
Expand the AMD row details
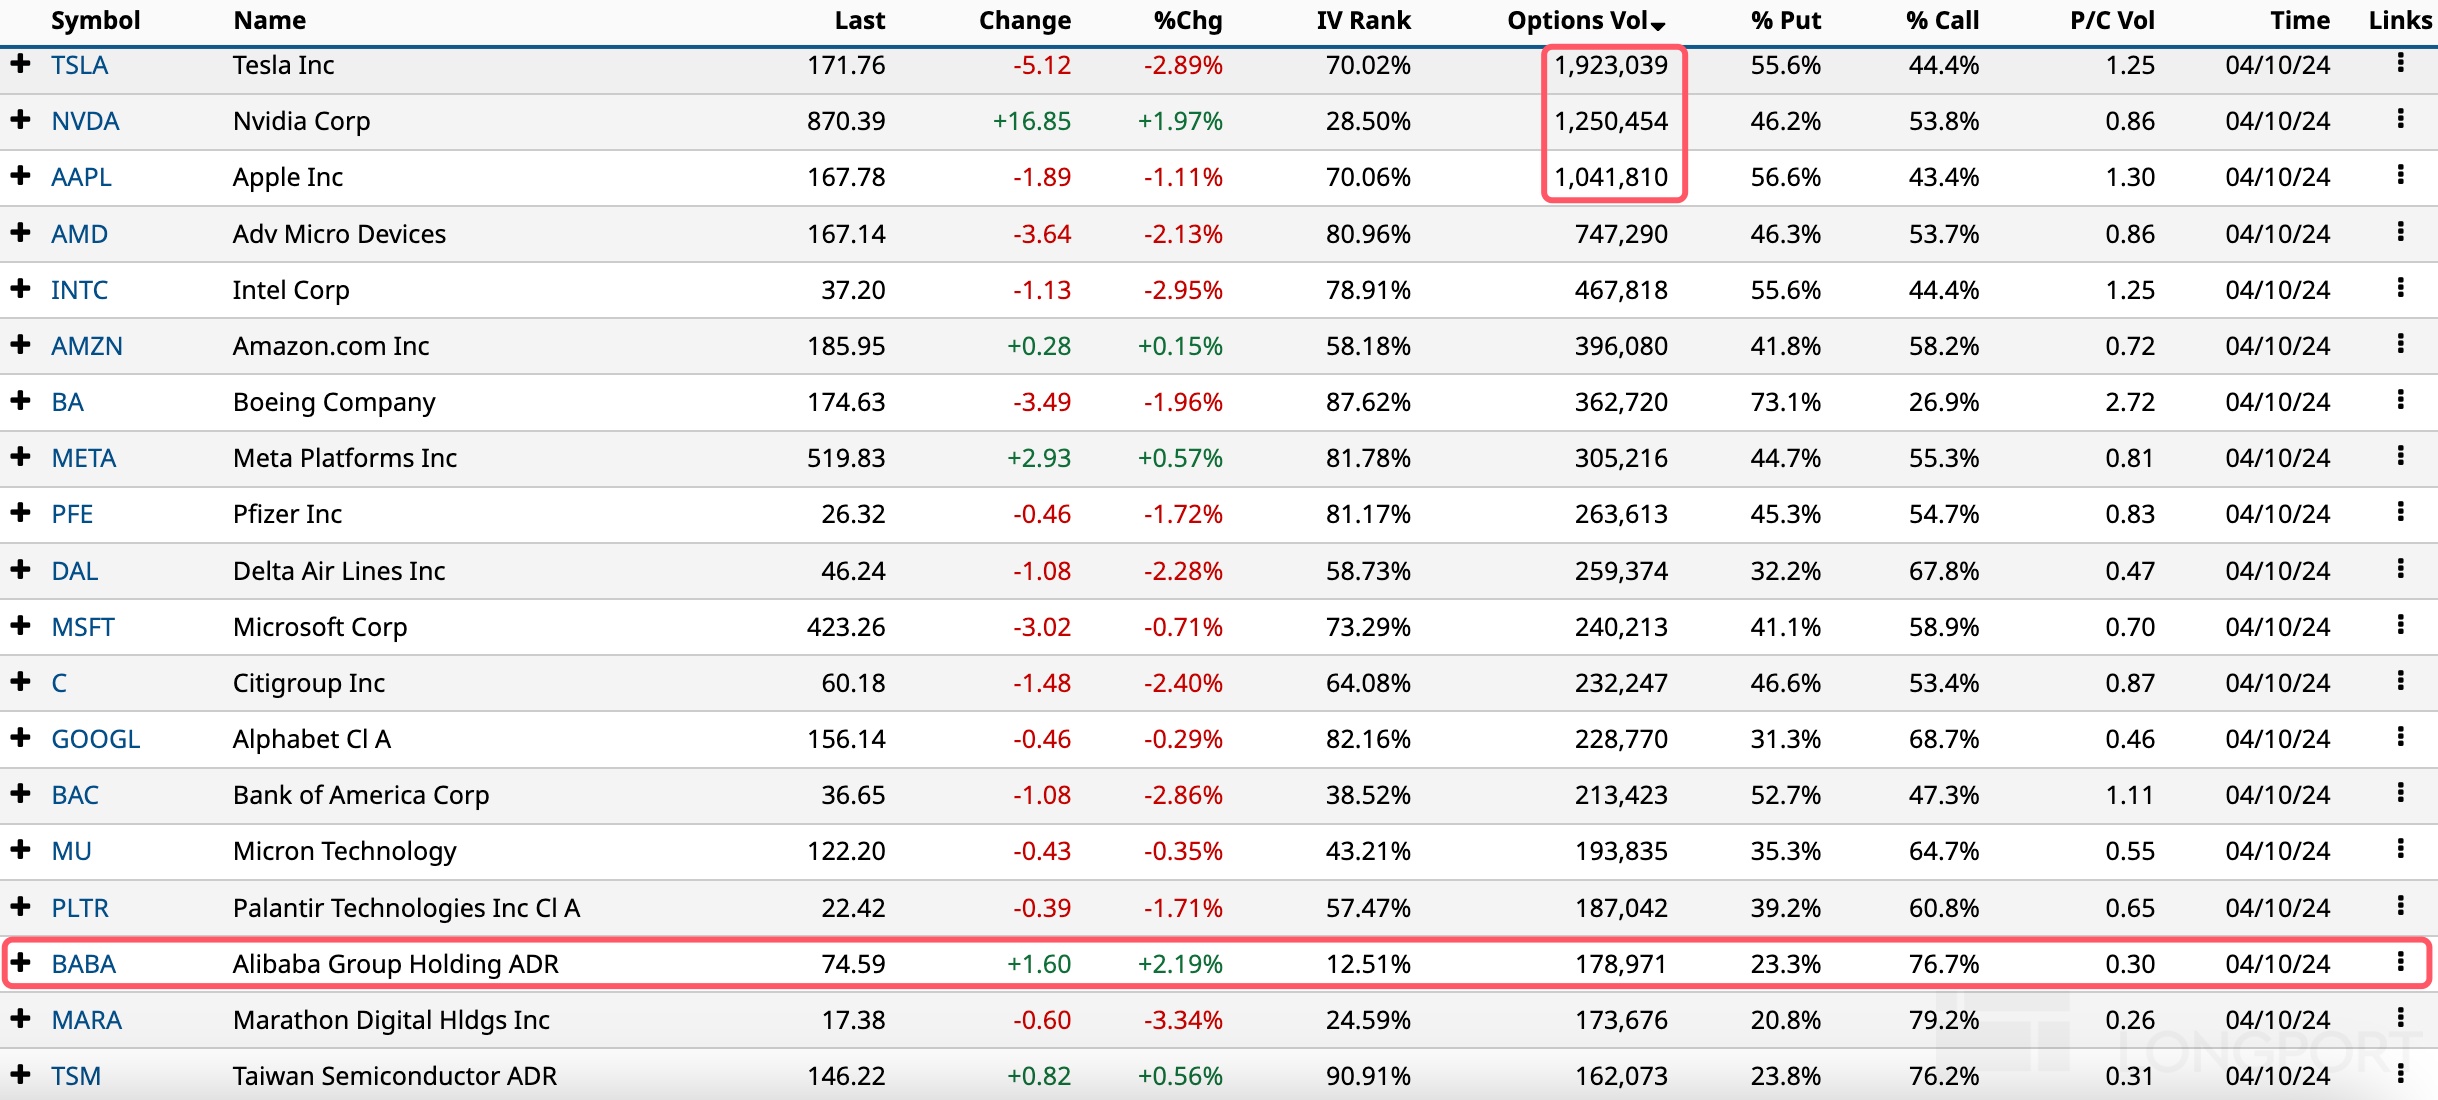20,233
